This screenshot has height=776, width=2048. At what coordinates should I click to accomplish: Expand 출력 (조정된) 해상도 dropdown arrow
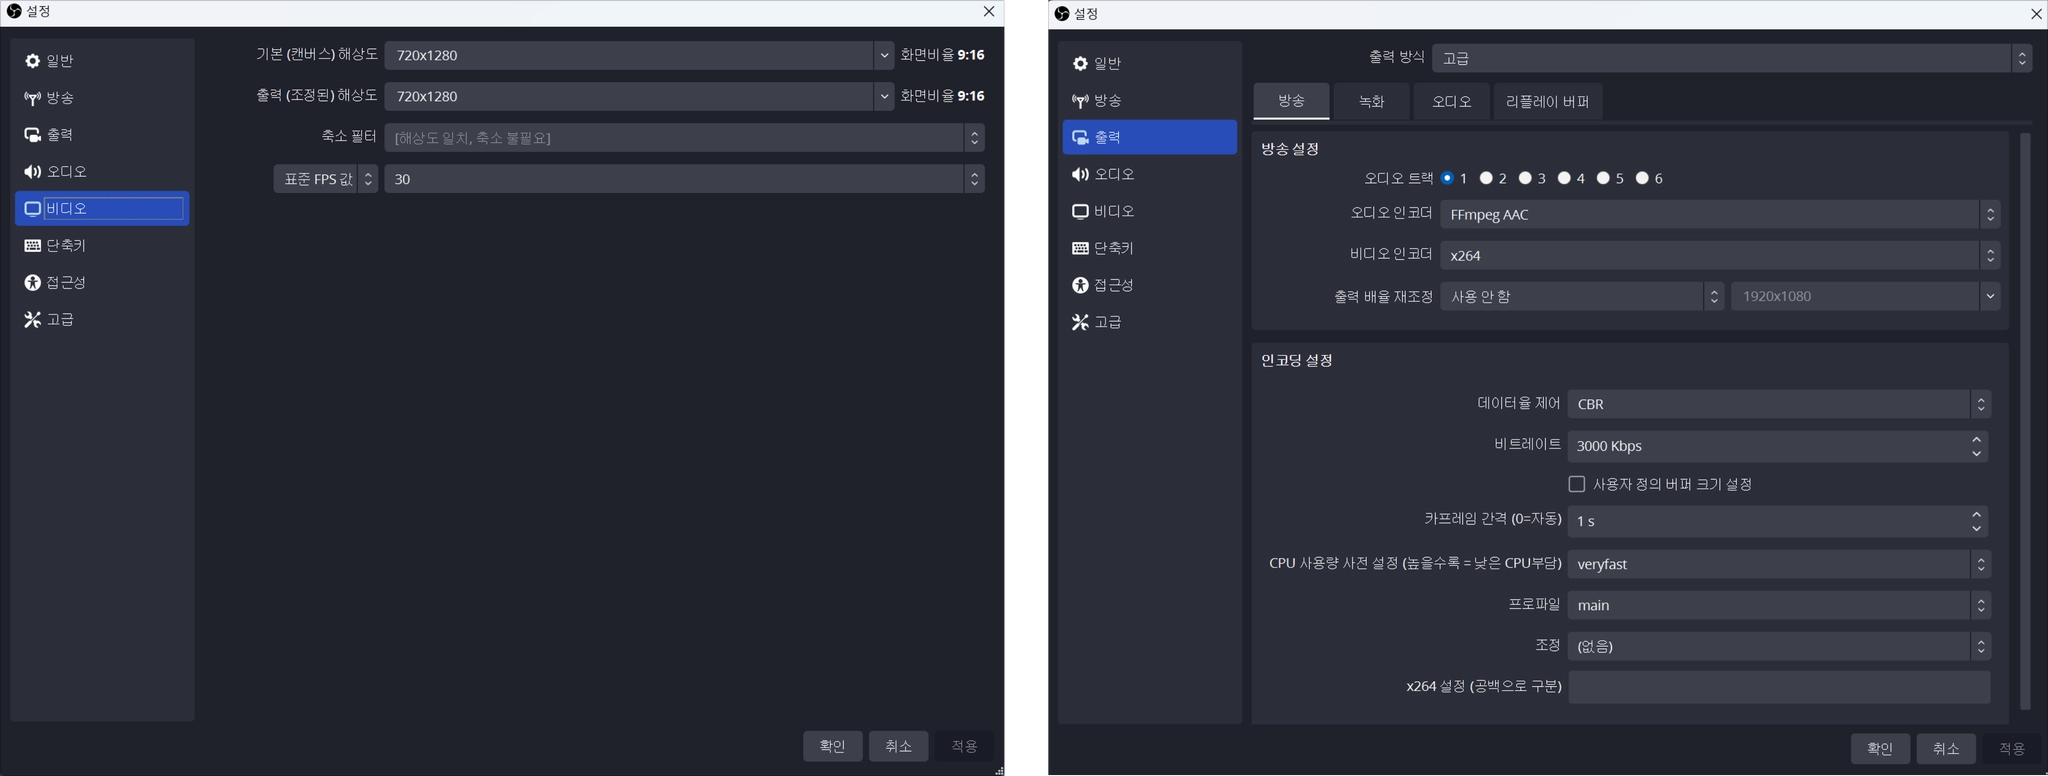point(884,96)
